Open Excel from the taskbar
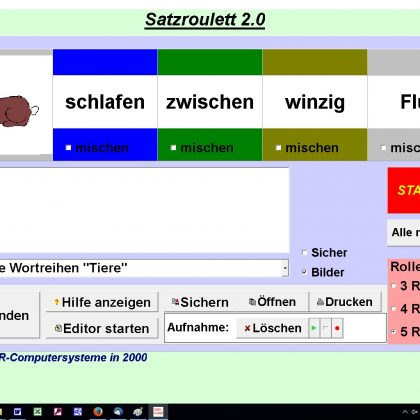This screenshot has width=420, height=420. coord(37,412)
